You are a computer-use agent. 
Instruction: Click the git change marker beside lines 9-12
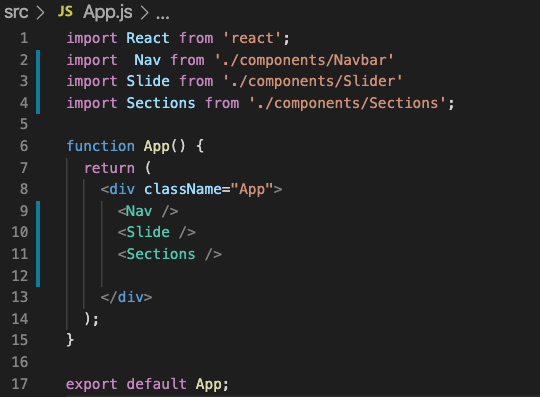38,244
